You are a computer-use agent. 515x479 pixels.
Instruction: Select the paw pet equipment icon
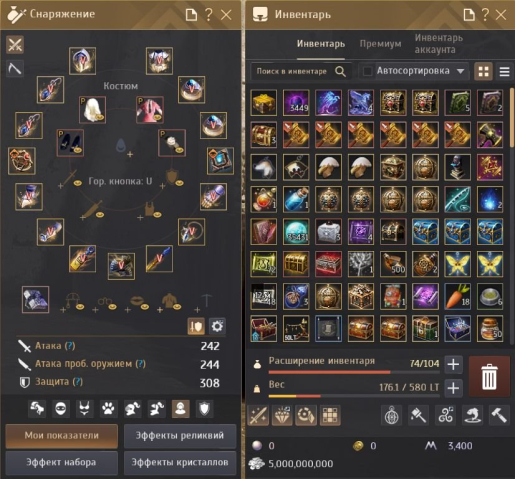click(108, 409)
